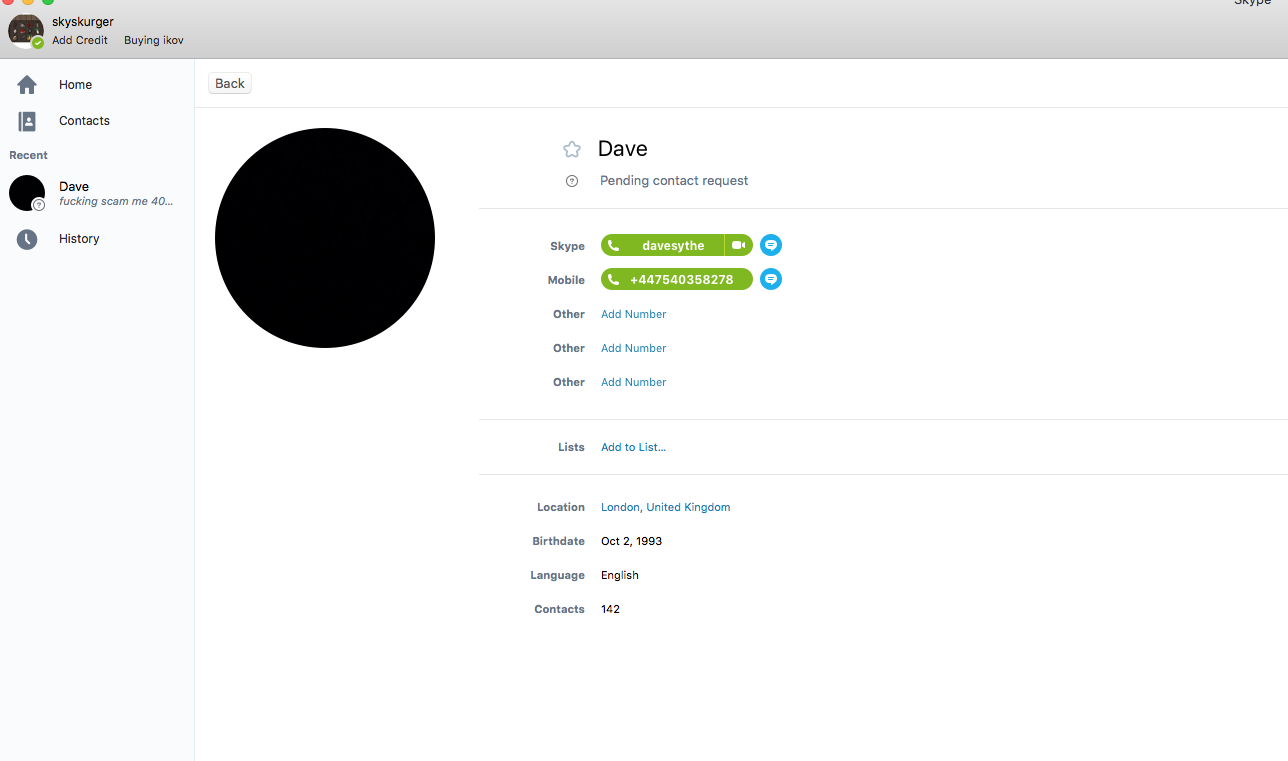Screen dimensions: 1288x761
Task: Open recent conversation with Dave
Action: click(97, 193)
